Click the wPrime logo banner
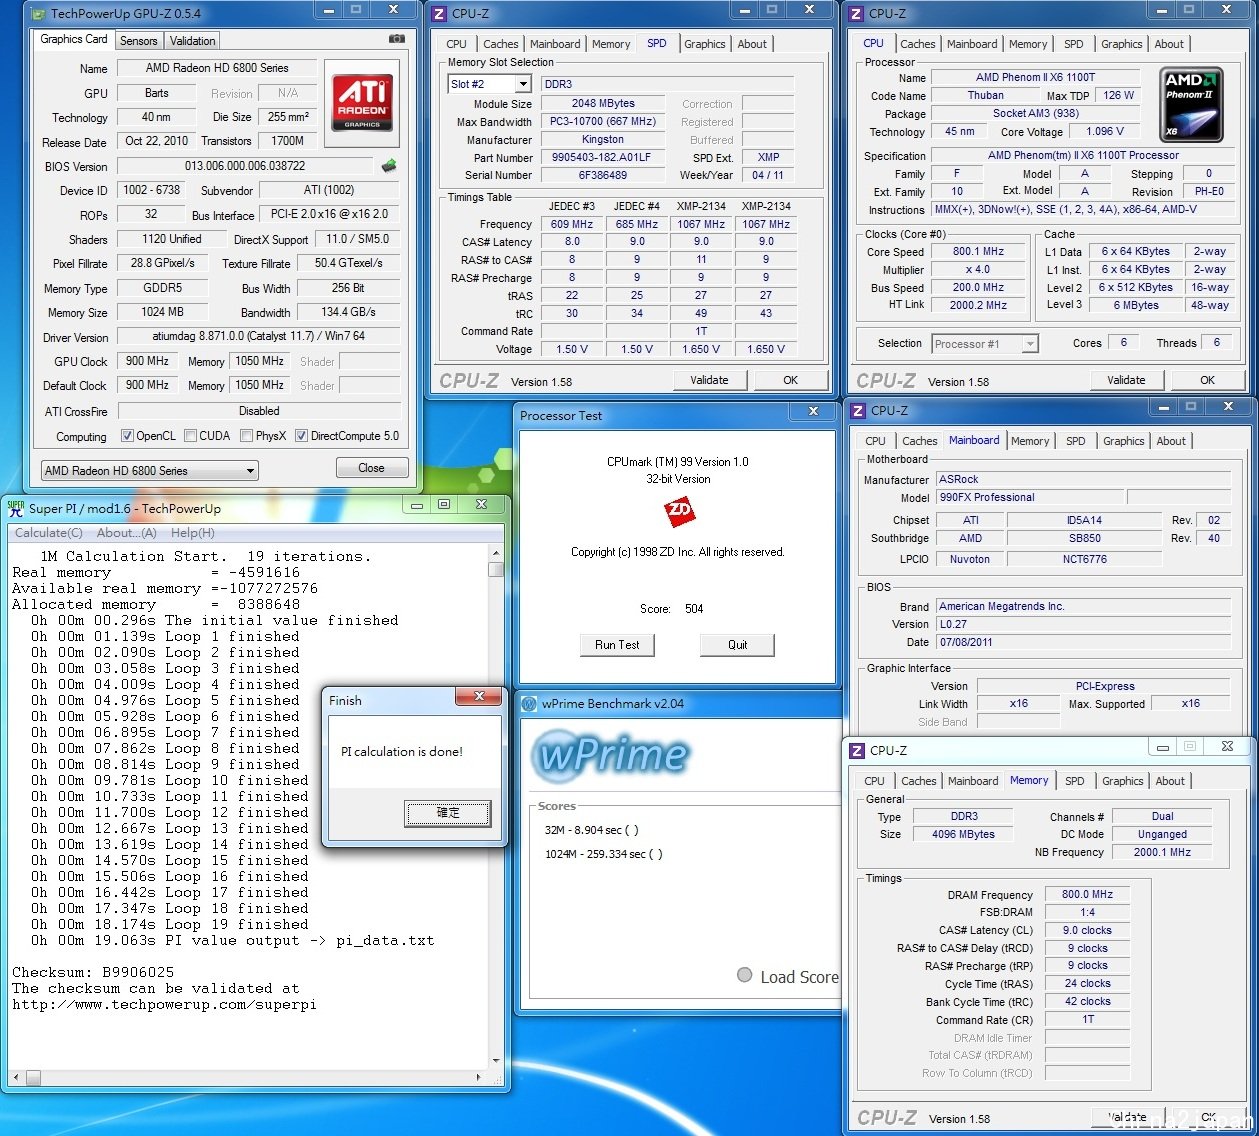The width and height of the screenshot is (1259, 1136). pos(612,755)
